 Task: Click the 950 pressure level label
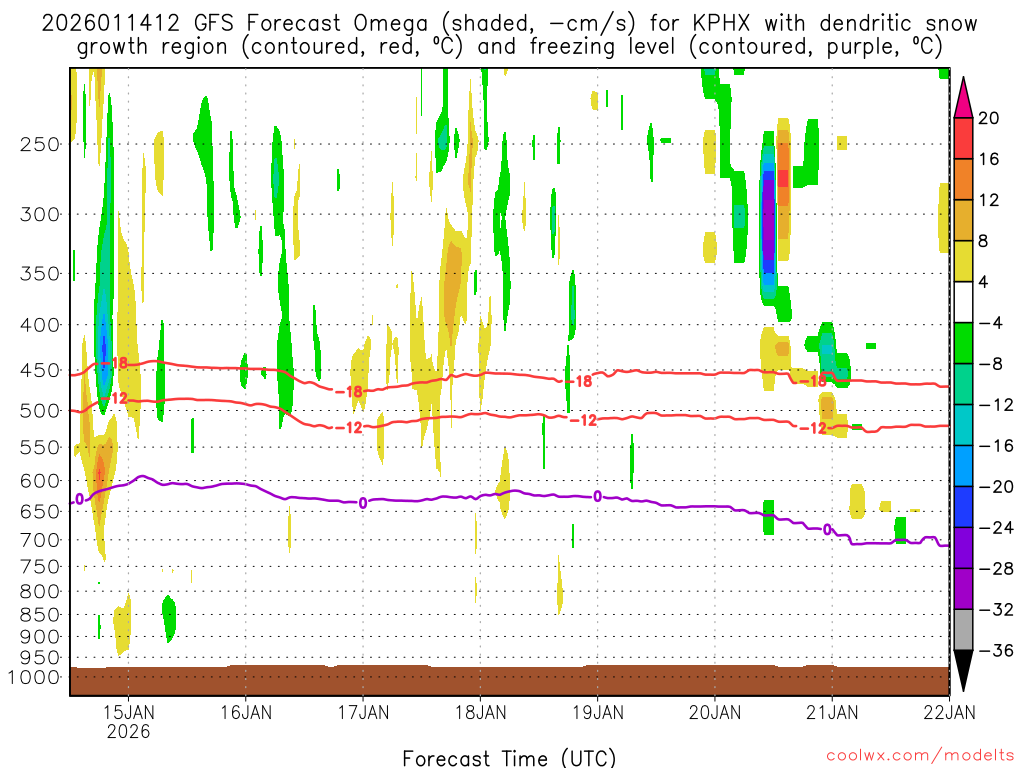39,658
